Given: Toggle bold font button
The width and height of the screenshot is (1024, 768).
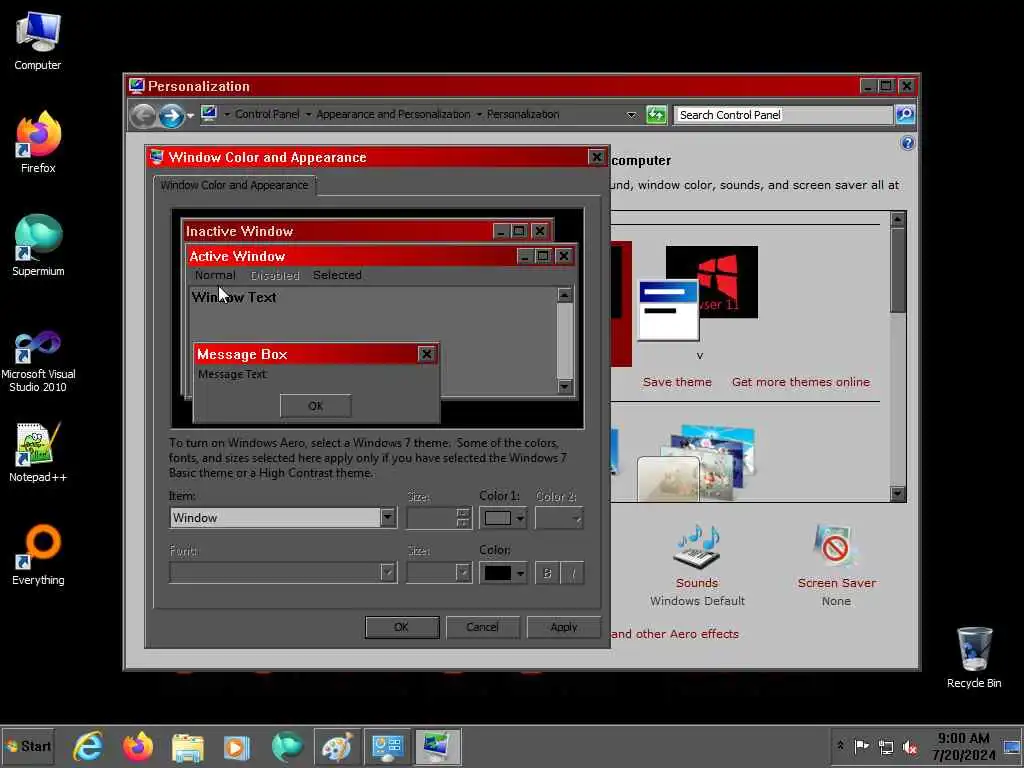Looking at the screenshot, I should click(x=547, y=573).
